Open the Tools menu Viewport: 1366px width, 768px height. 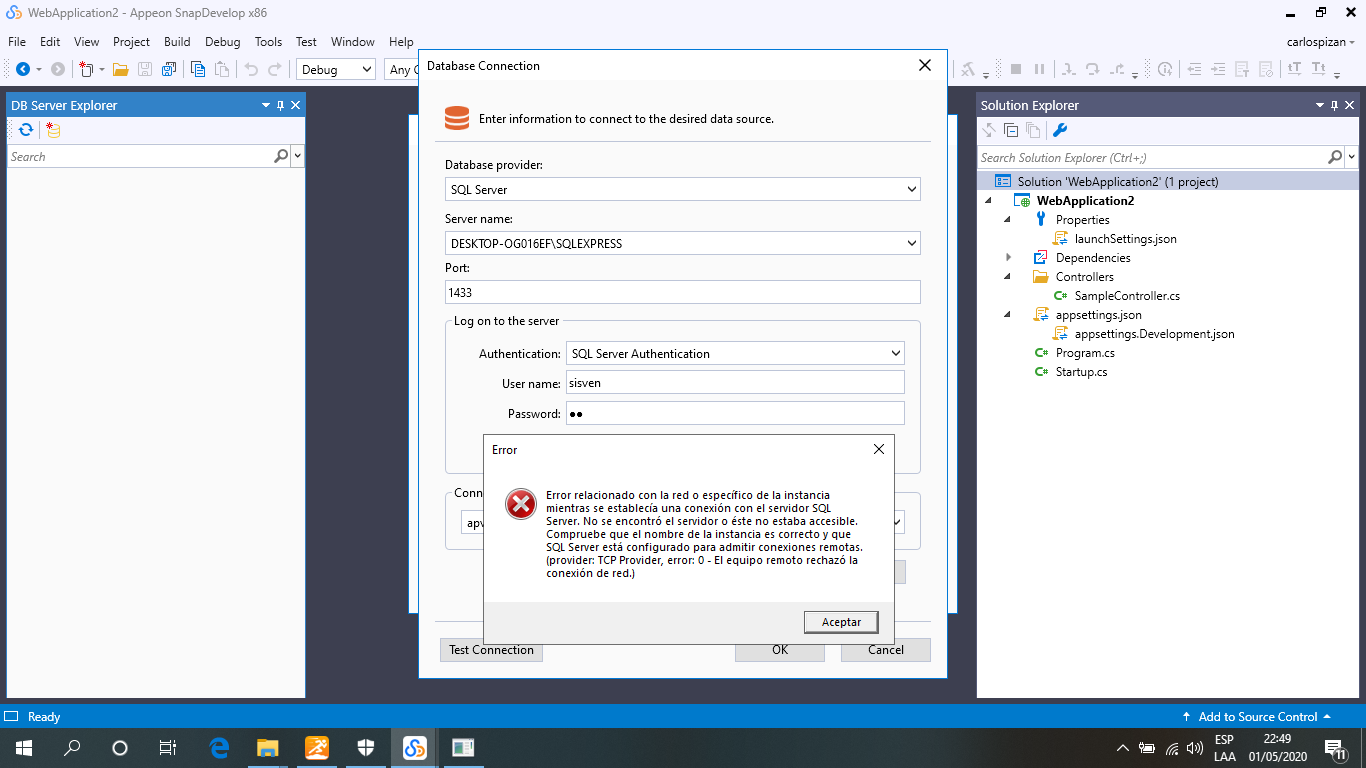click(x=268, y=42)
